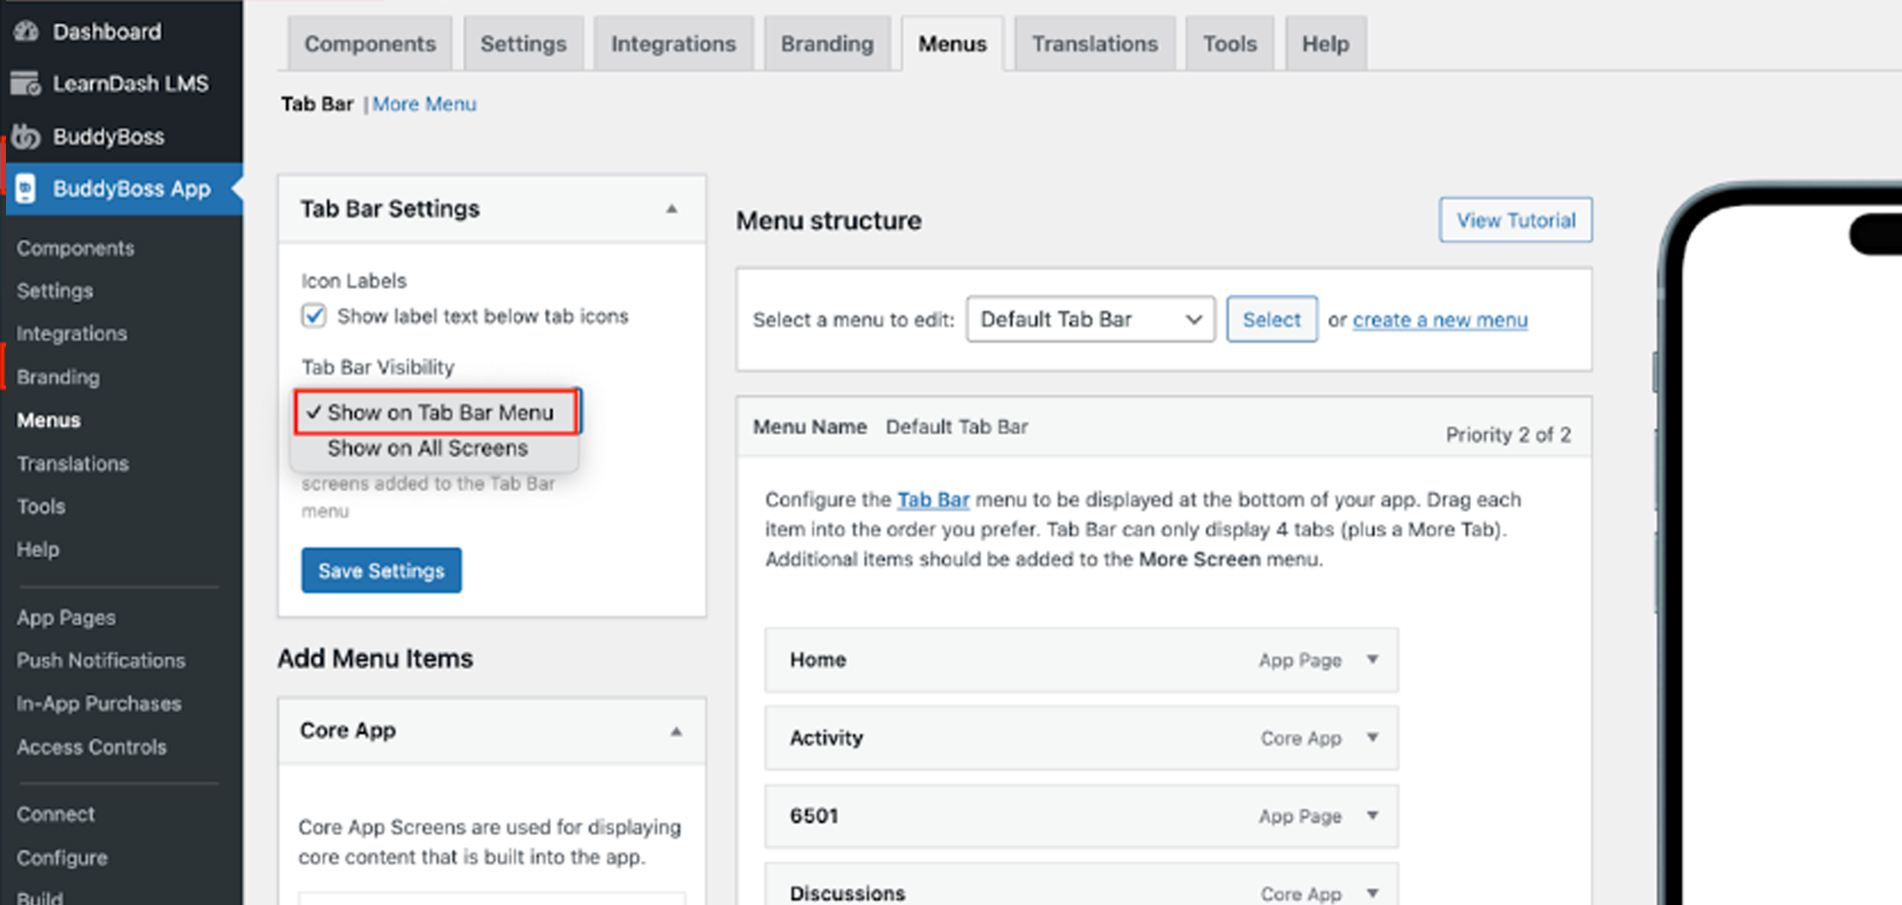
Task: Follow the Tab Bar link in description
Action: 933,499
